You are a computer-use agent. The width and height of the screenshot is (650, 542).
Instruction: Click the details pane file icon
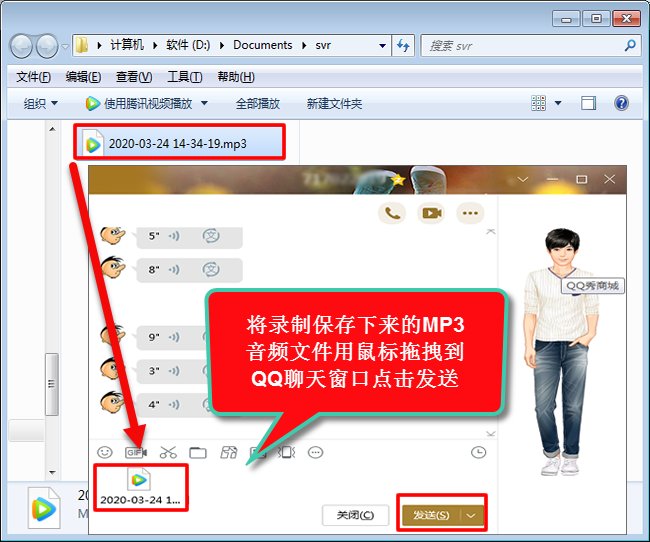tap(44, 508)
